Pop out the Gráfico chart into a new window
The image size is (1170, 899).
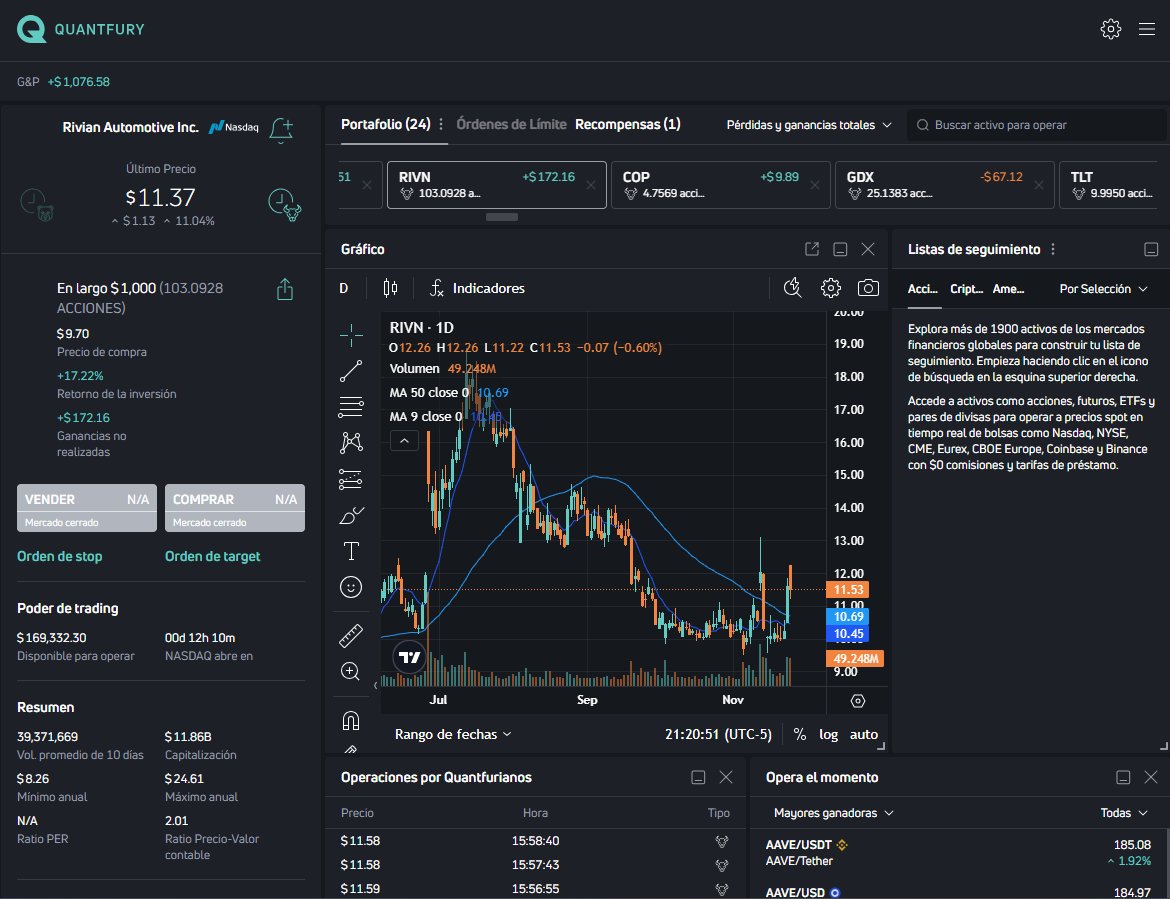click(812, 249)
